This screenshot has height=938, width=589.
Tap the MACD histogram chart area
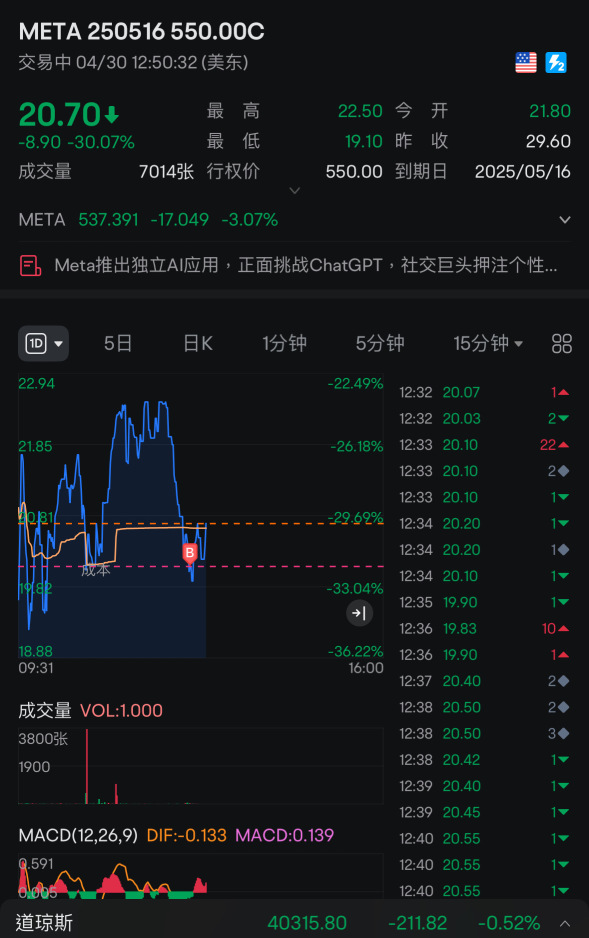(201, 876)
